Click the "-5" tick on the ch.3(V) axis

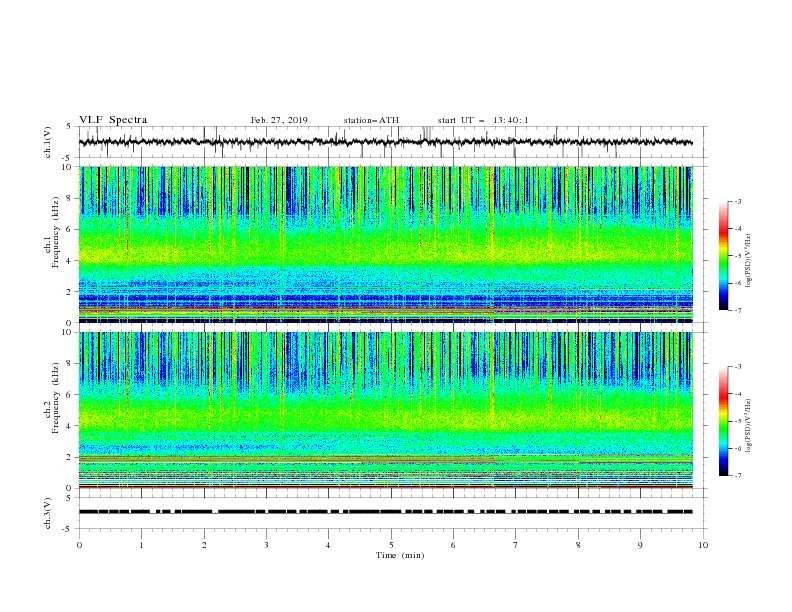point(68,529)
